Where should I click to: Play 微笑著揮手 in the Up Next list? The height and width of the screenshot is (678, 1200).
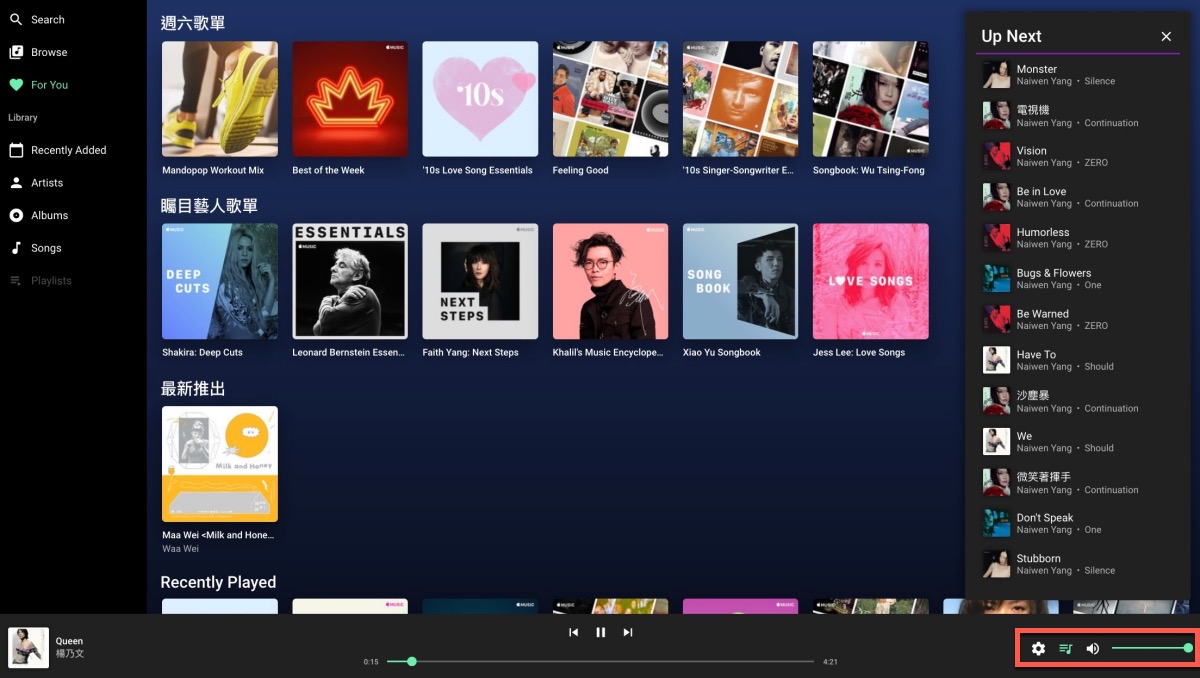(1078, 483)
